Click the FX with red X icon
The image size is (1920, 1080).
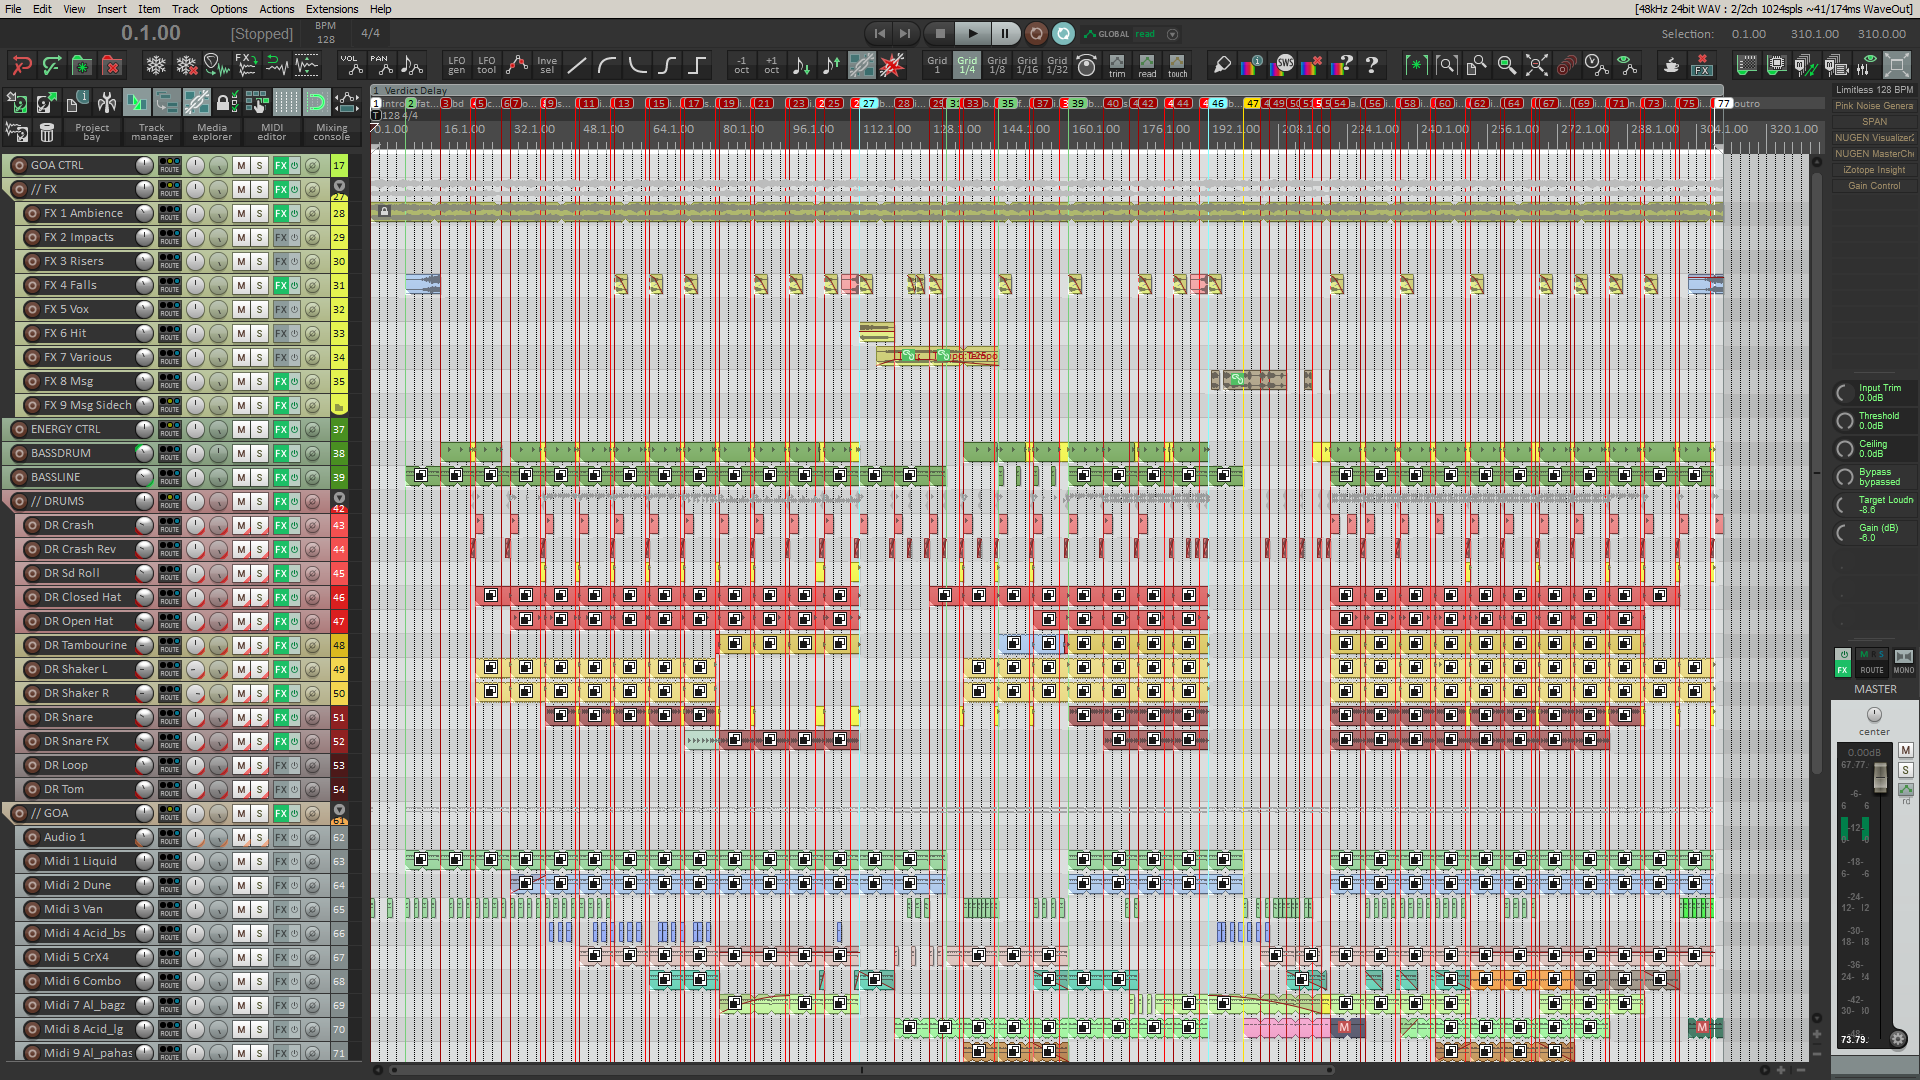tap(1701, 66)
